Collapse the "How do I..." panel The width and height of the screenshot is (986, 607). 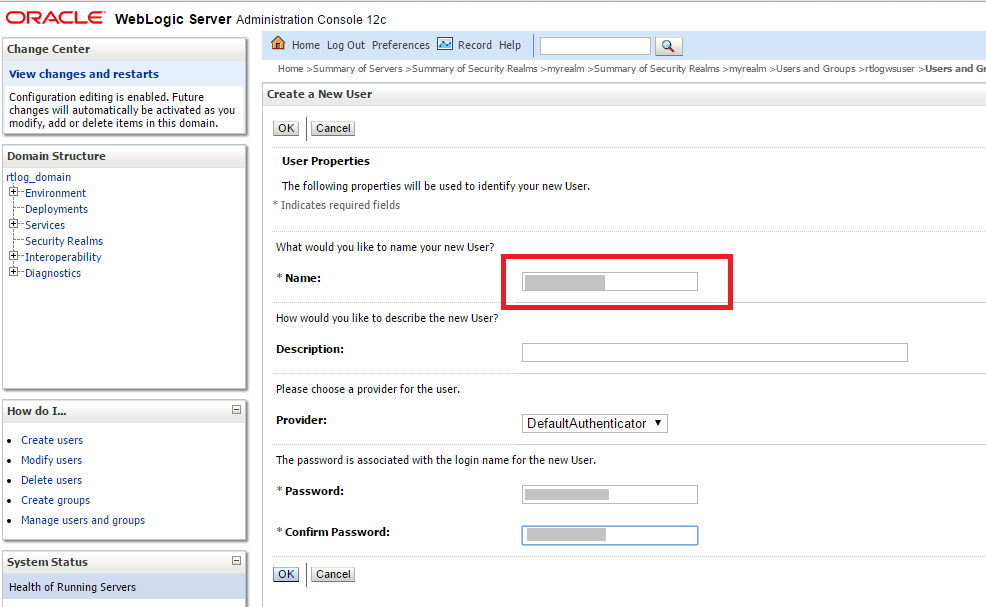click(236, 411)
